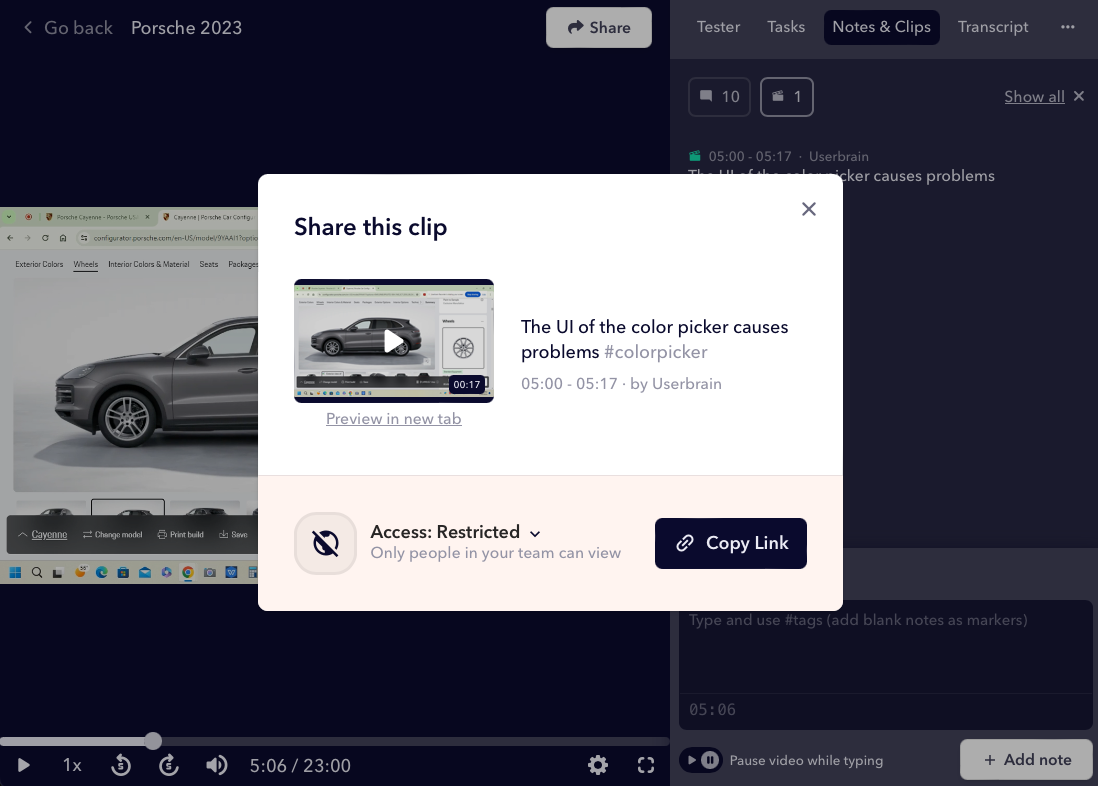Viewport: 1098px width, 786px height.
Task: Skip forward 5 seconds
Action: [x=169, y=765]
